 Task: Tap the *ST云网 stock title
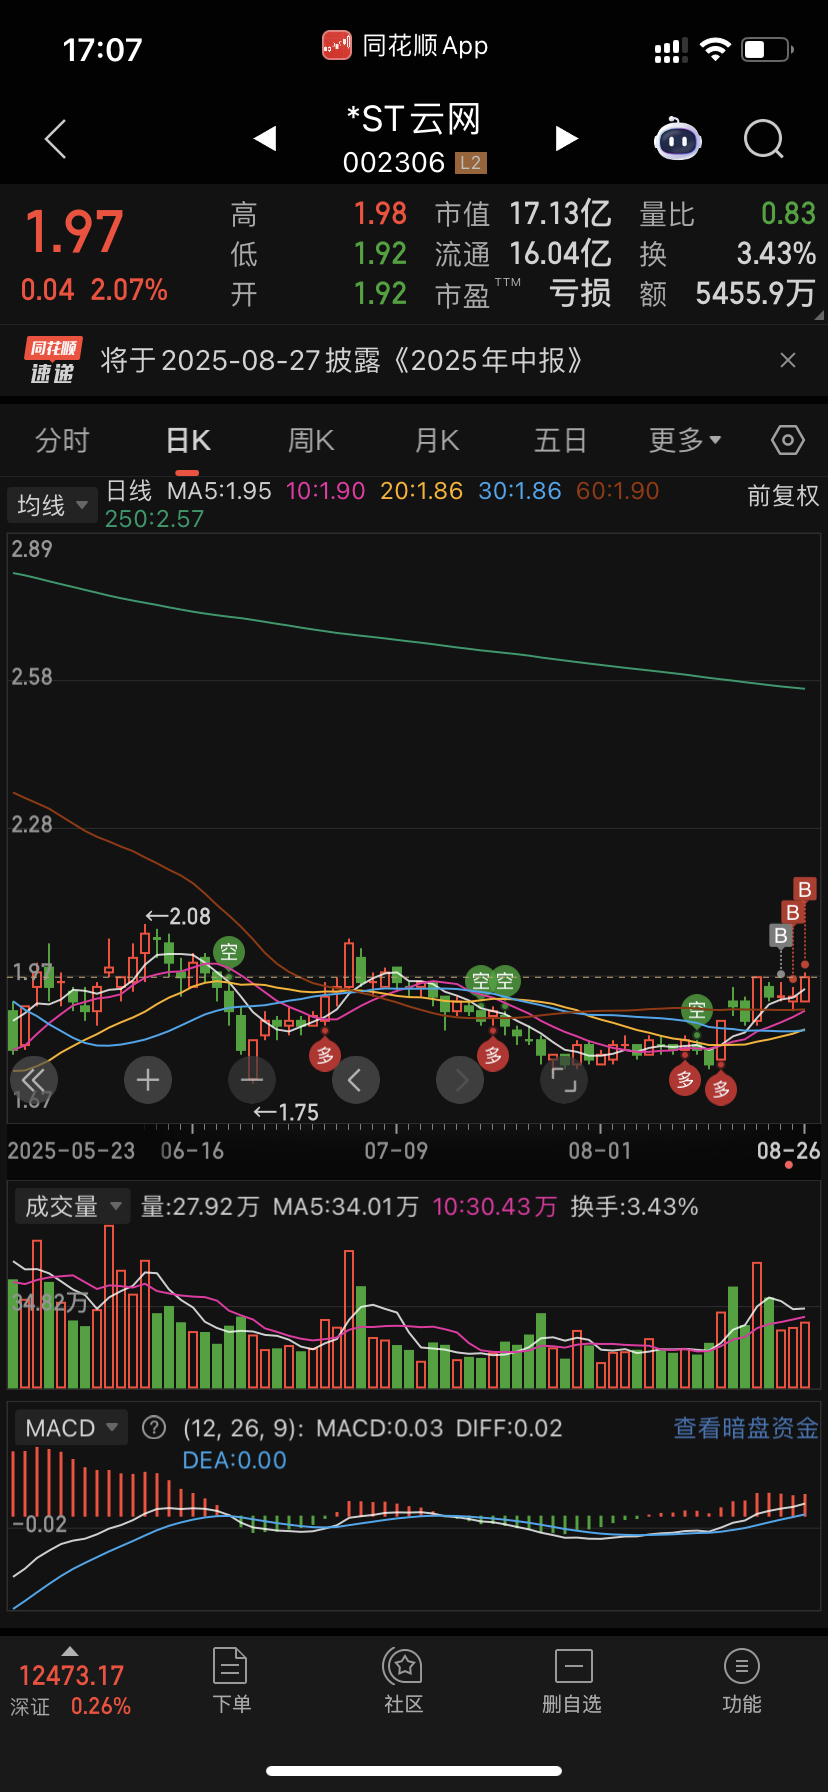click(x=414, y=120)
